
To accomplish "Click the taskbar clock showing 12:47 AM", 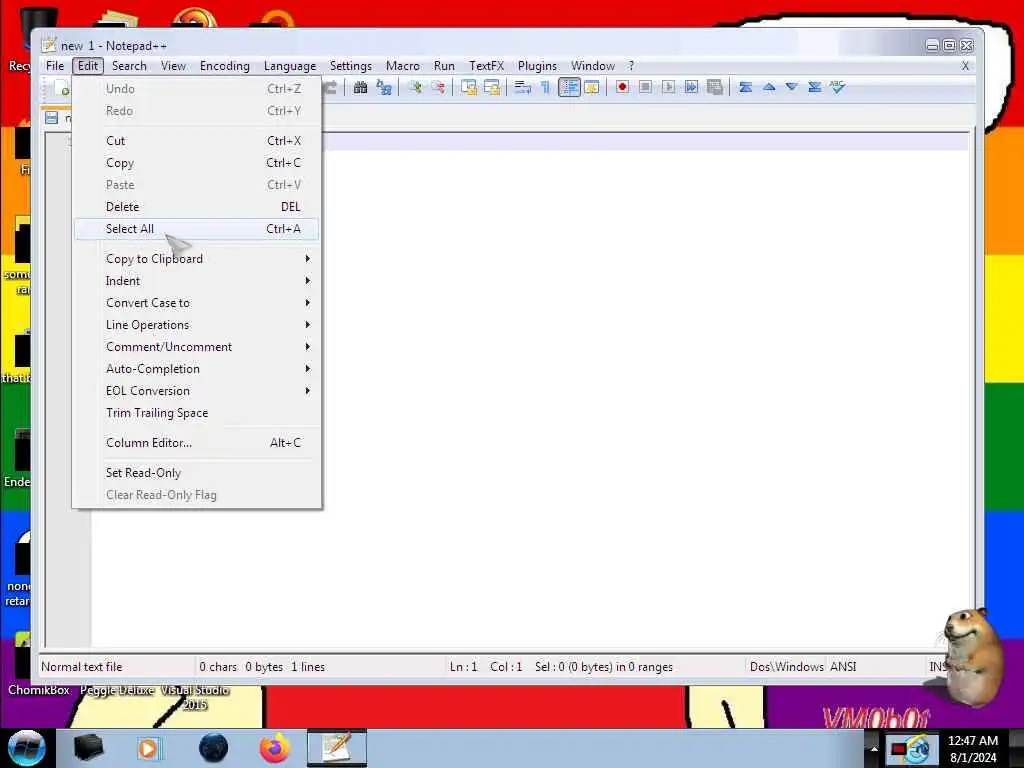I will 973,749.
